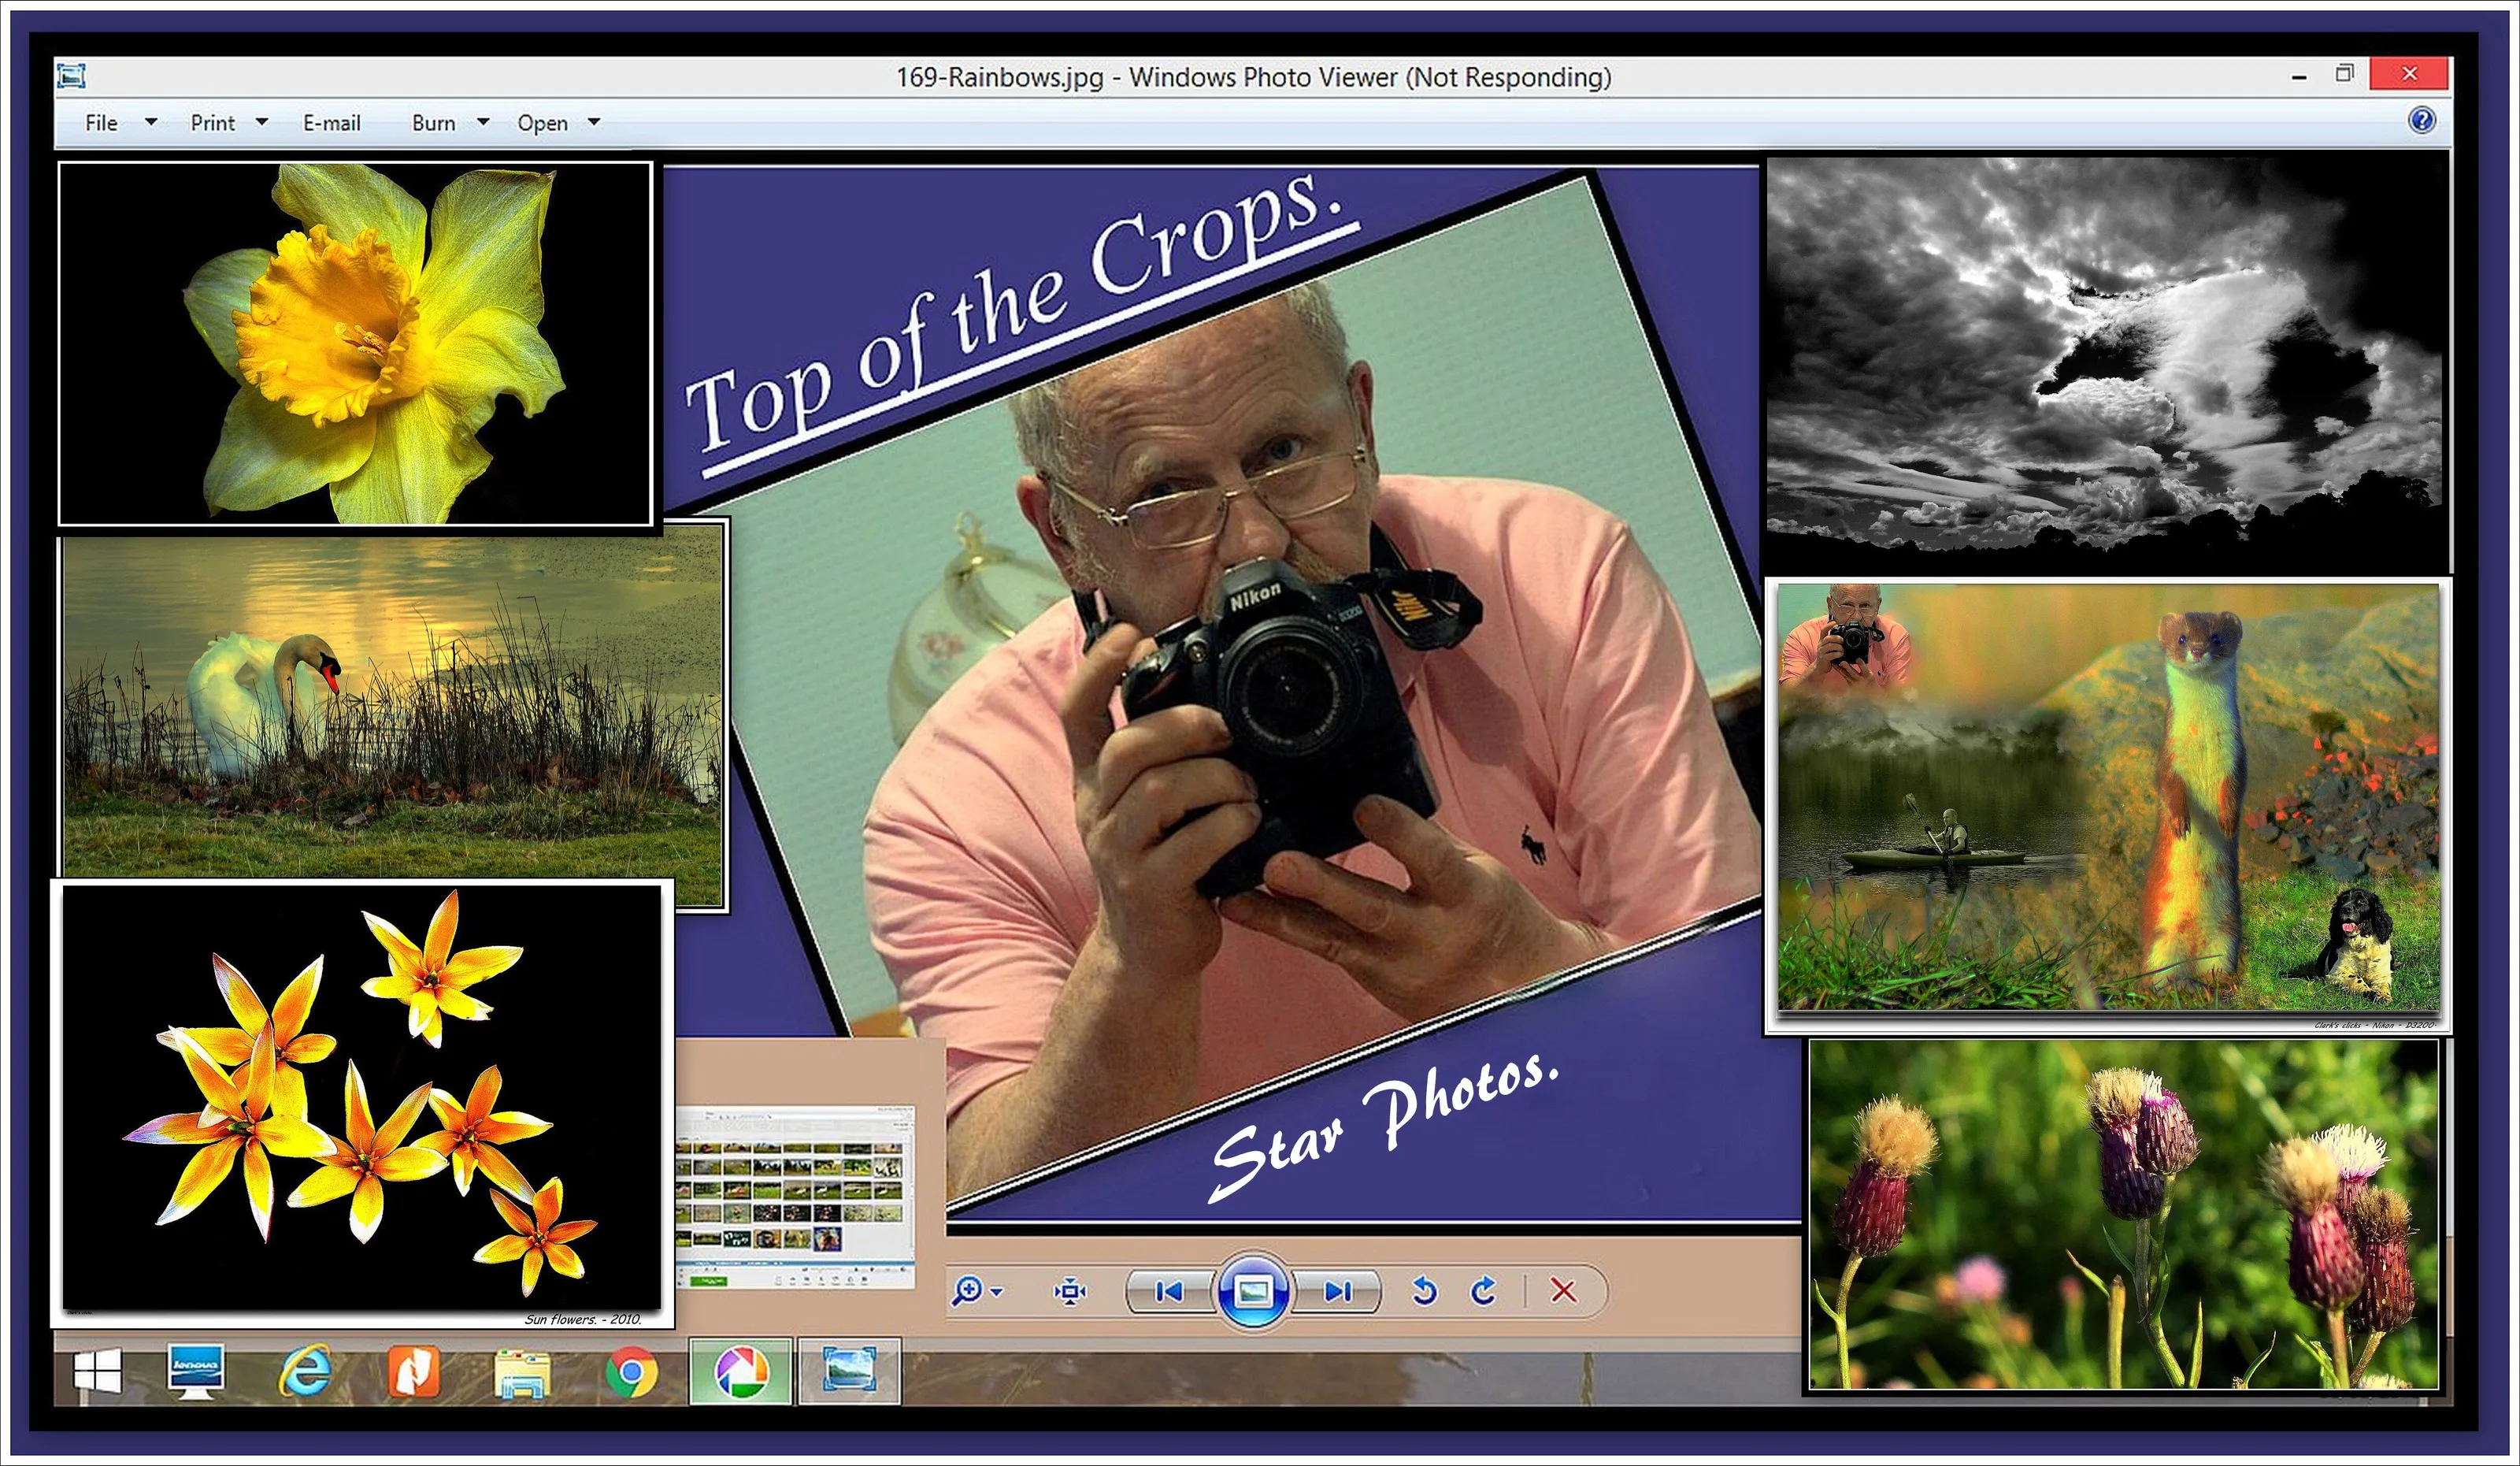Click the 'Sun flowers. - 2010.' caption
This screenshot has width=2520, height=1466.
[583, 1319]
